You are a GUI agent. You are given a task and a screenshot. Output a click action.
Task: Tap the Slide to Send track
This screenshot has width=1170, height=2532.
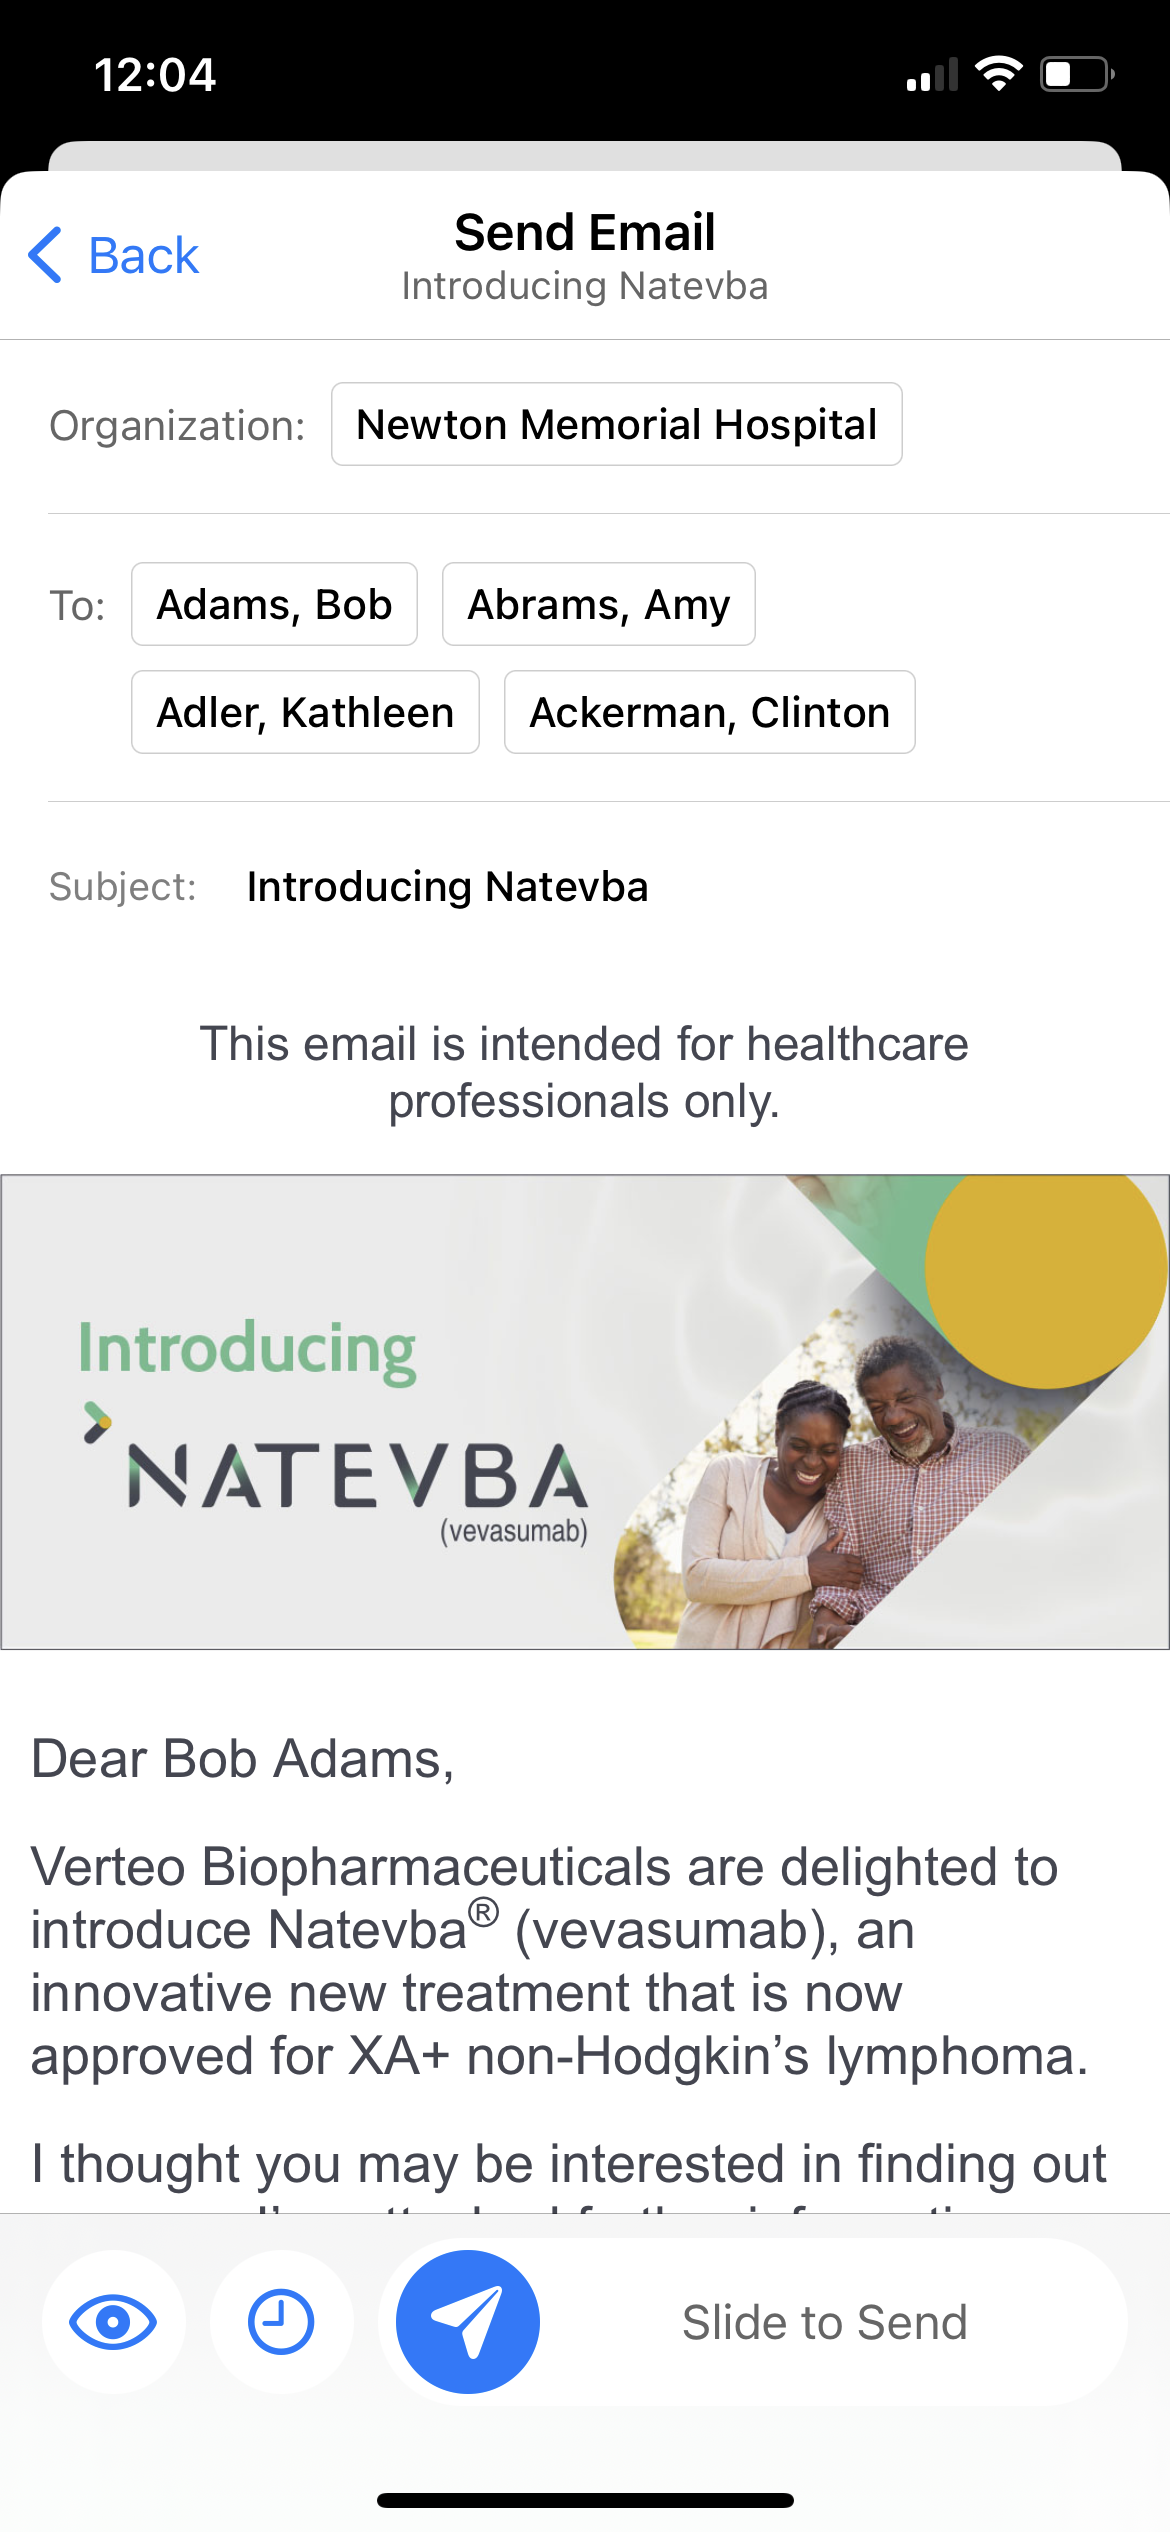pos(824,2322)
